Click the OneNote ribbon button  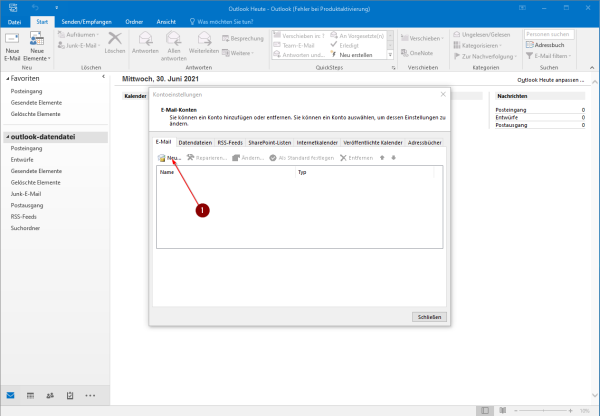pyautogui.click(x=417, y=53)
